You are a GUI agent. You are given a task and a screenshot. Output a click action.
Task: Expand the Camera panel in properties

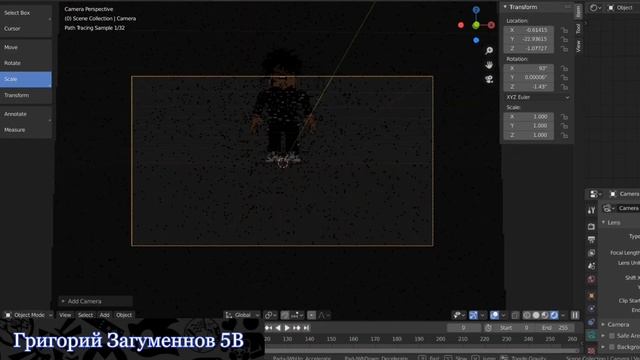[x=620, y=324]
